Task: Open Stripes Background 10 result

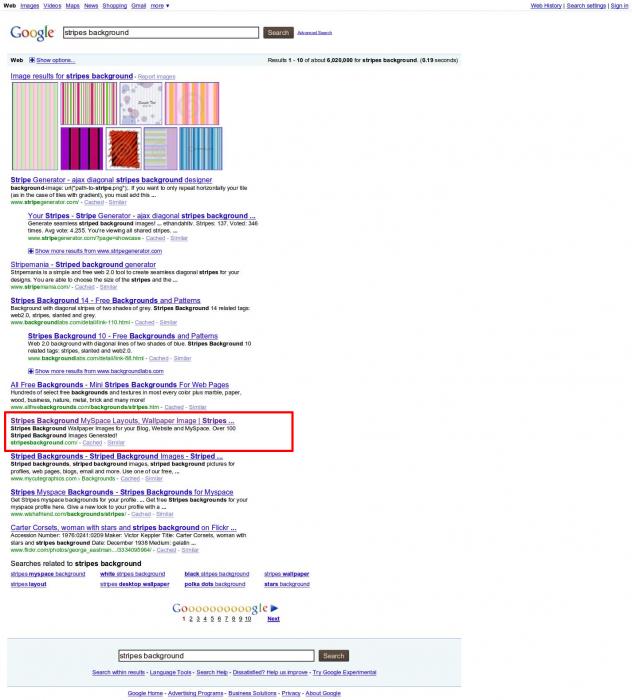Action: click(123, 336)
